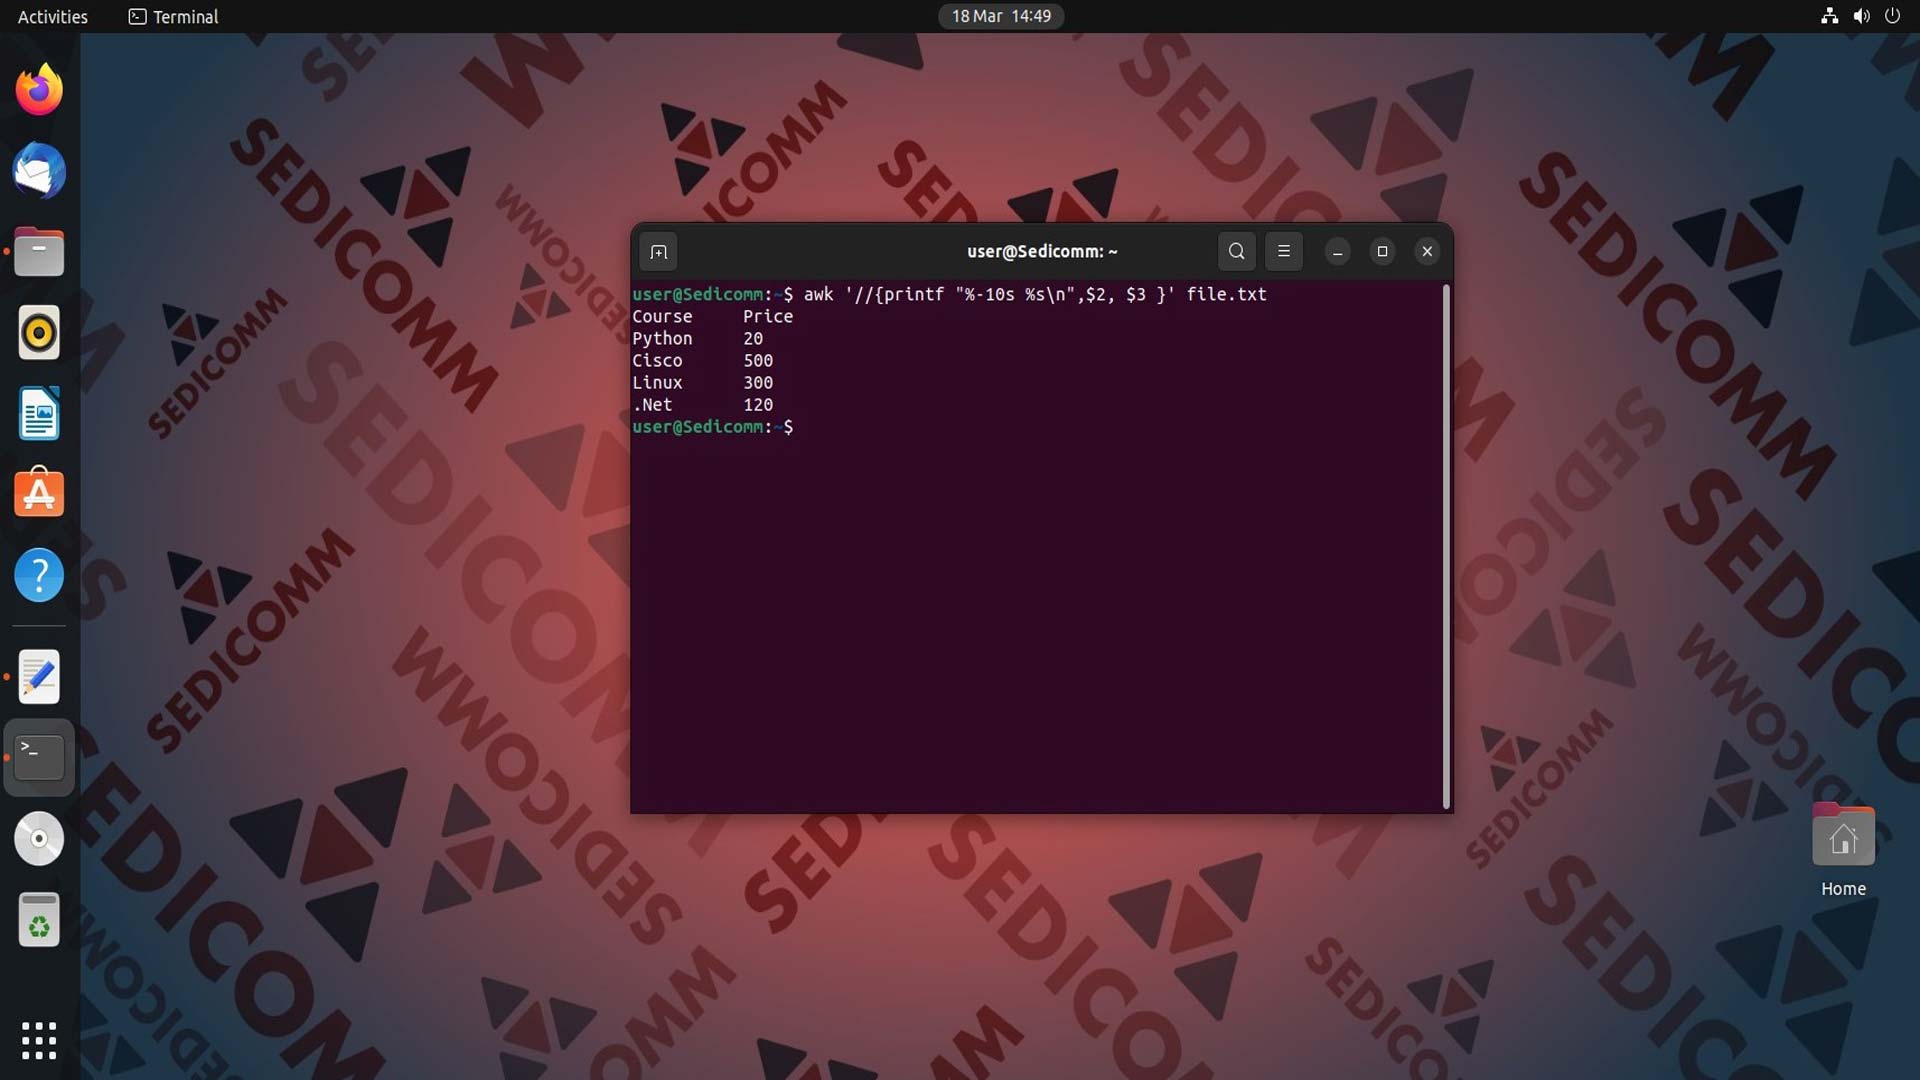Image resolution: width=1920 pixels, height=1080 pixels.
Task: Click the price value 500
Action: 758,360
